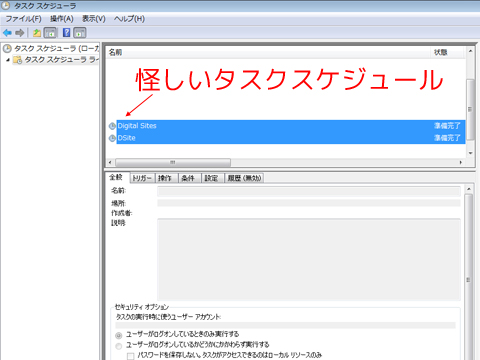Viewport: 480px width, 360px height.
Task: Open the 操作(A) menu
Action: [x=62, y=19]
